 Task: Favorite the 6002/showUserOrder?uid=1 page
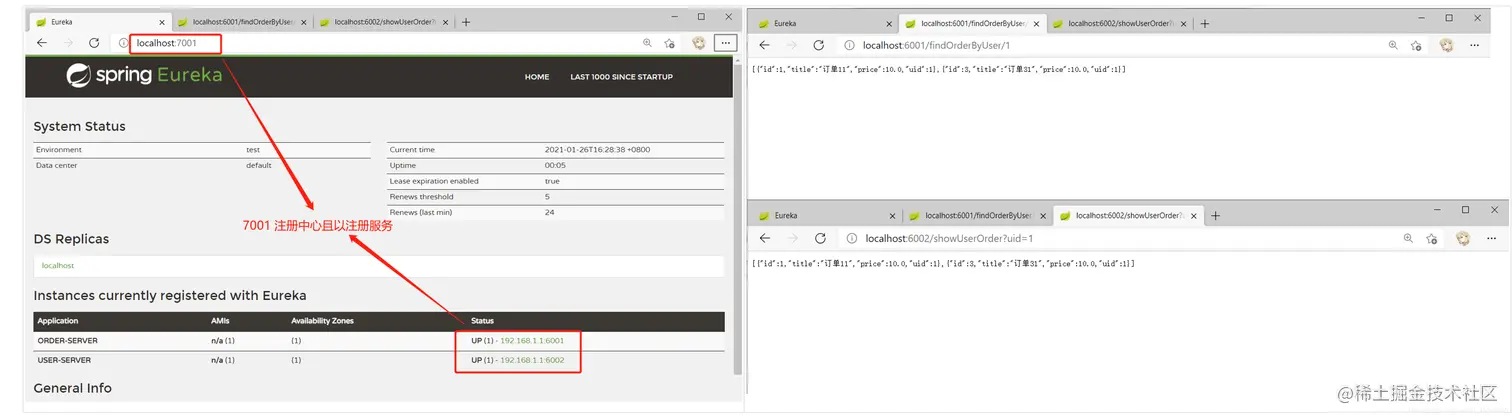[1431, 238]
